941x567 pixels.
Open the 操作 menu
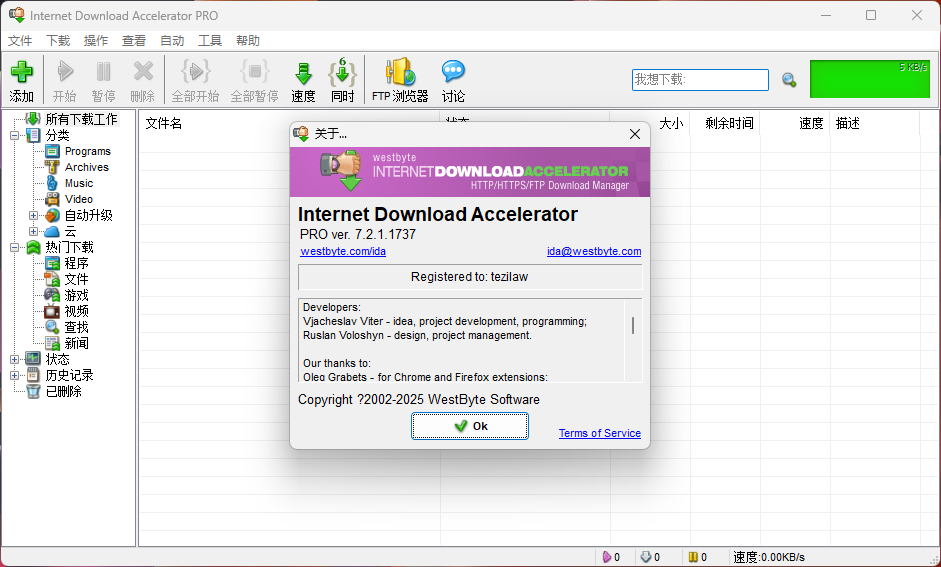96,41
